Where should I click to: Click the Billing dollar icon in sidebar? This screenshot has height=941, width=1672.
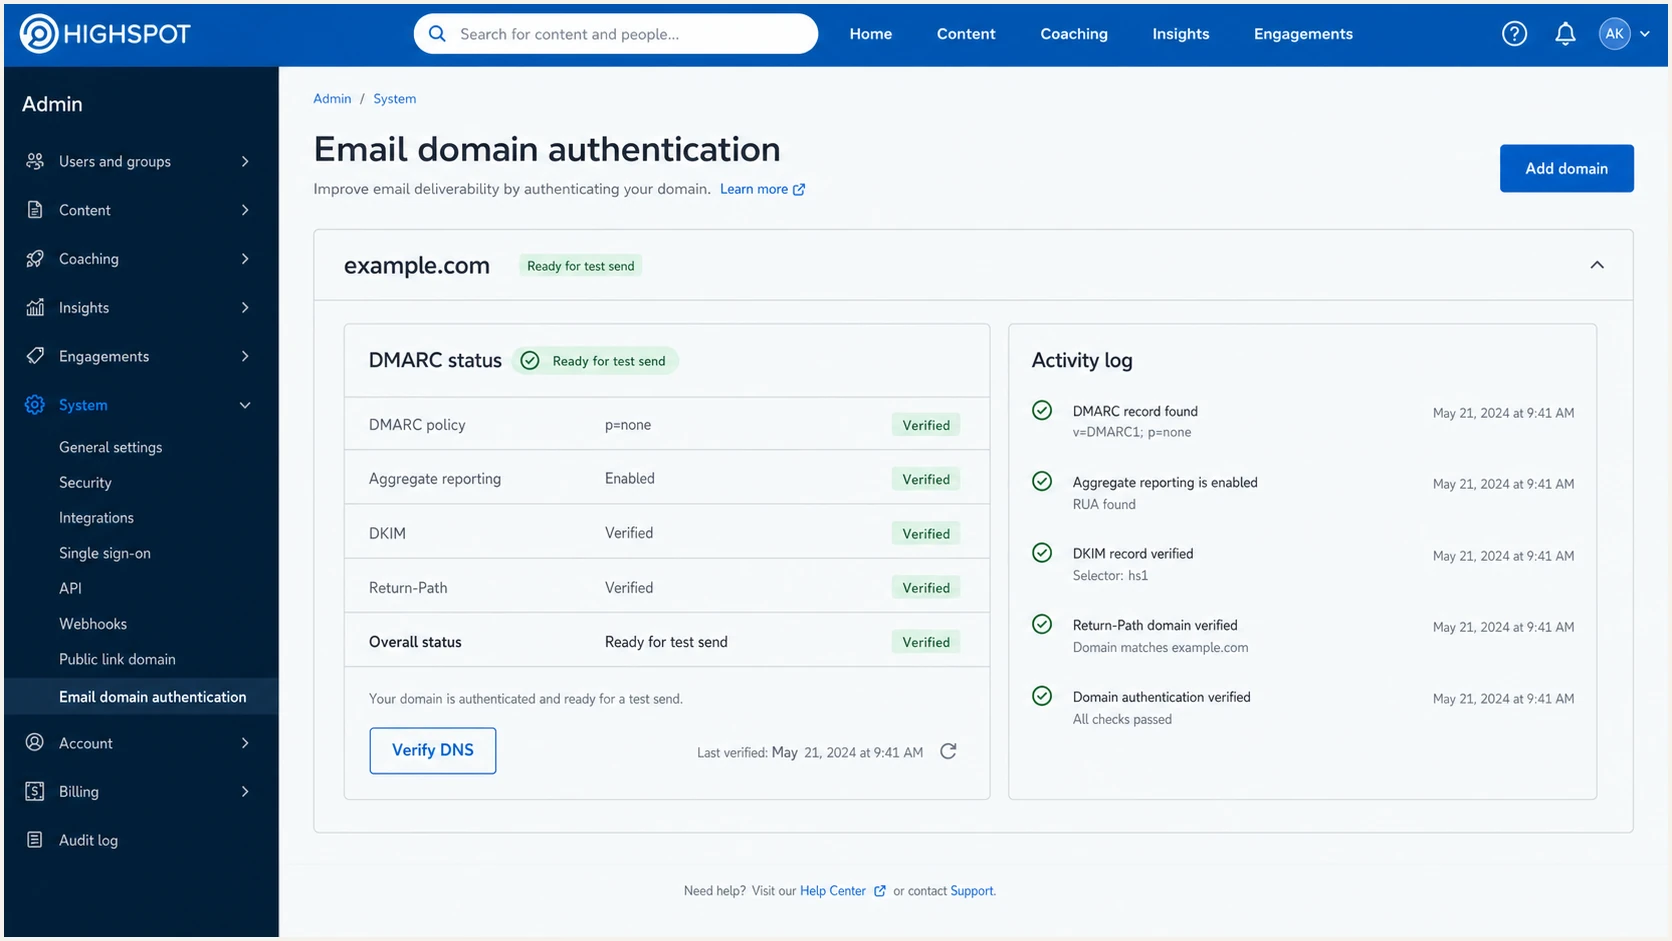coord(35,791)
